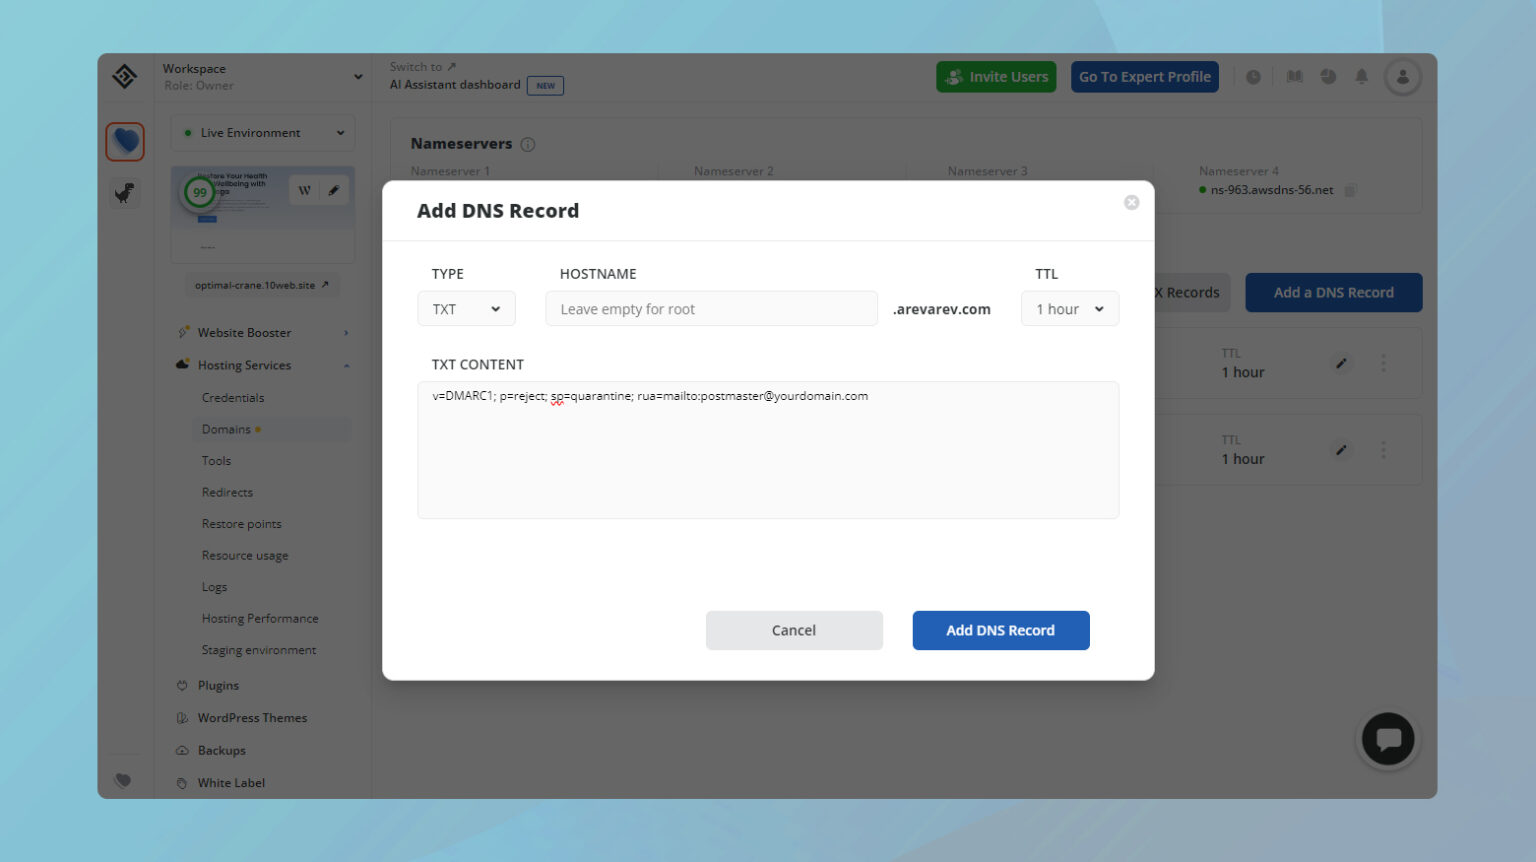Click the clock history icon in the header
The height and width of the screenshot is (862, 1536).
coord(1253,76)
